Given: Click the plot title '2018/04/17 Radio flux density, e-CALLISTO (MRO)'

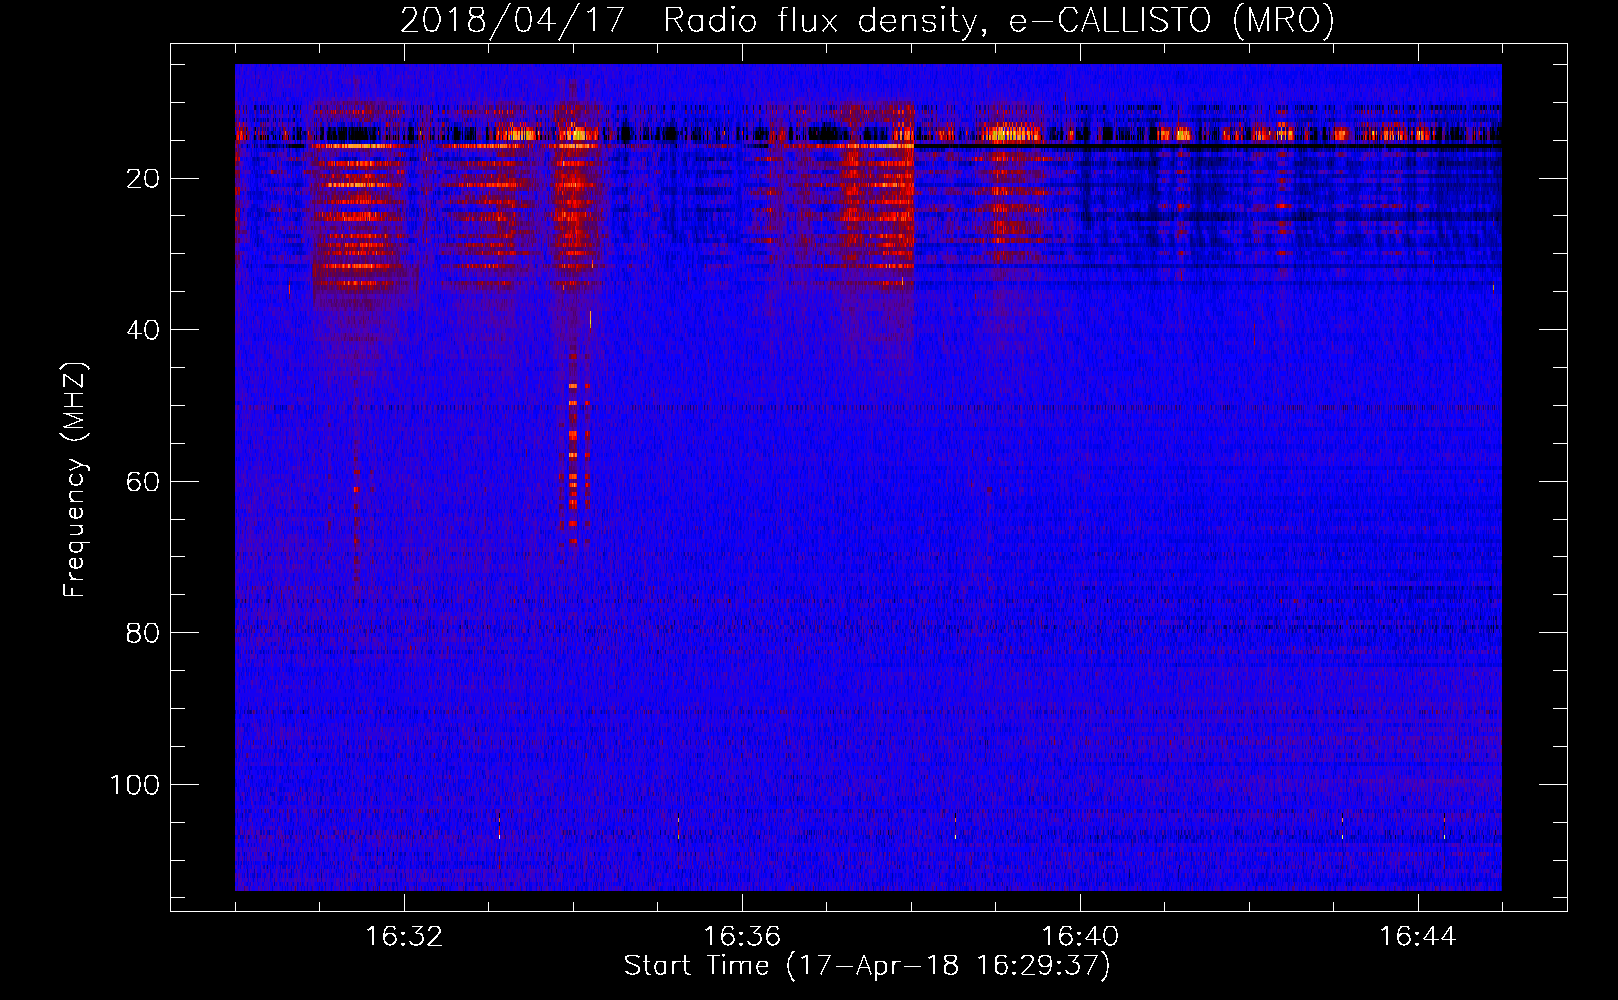Looking at the screenshot, I should point(867,21).
